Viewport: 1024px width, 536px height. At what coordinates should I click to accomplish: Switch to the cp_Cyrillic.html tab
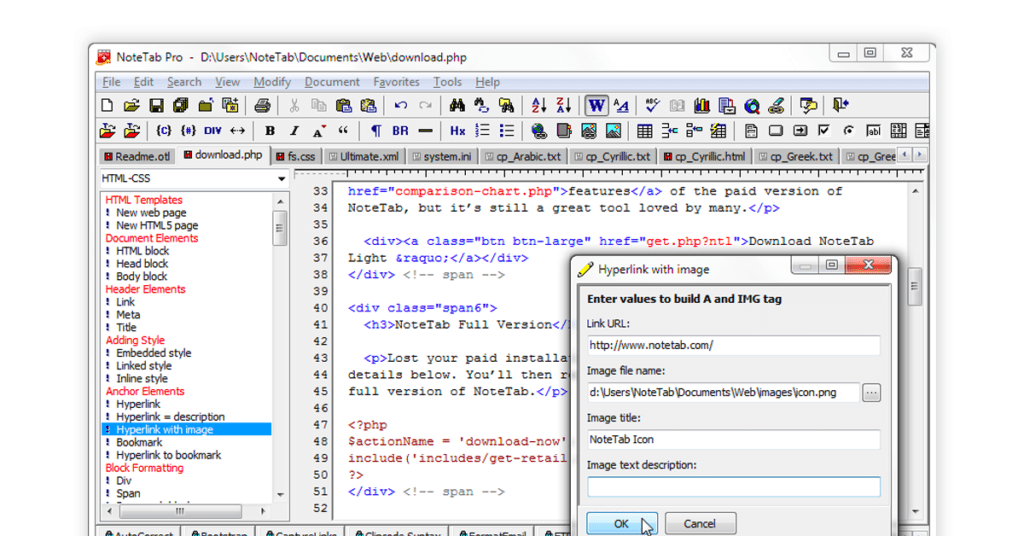[x=704, y=157]
